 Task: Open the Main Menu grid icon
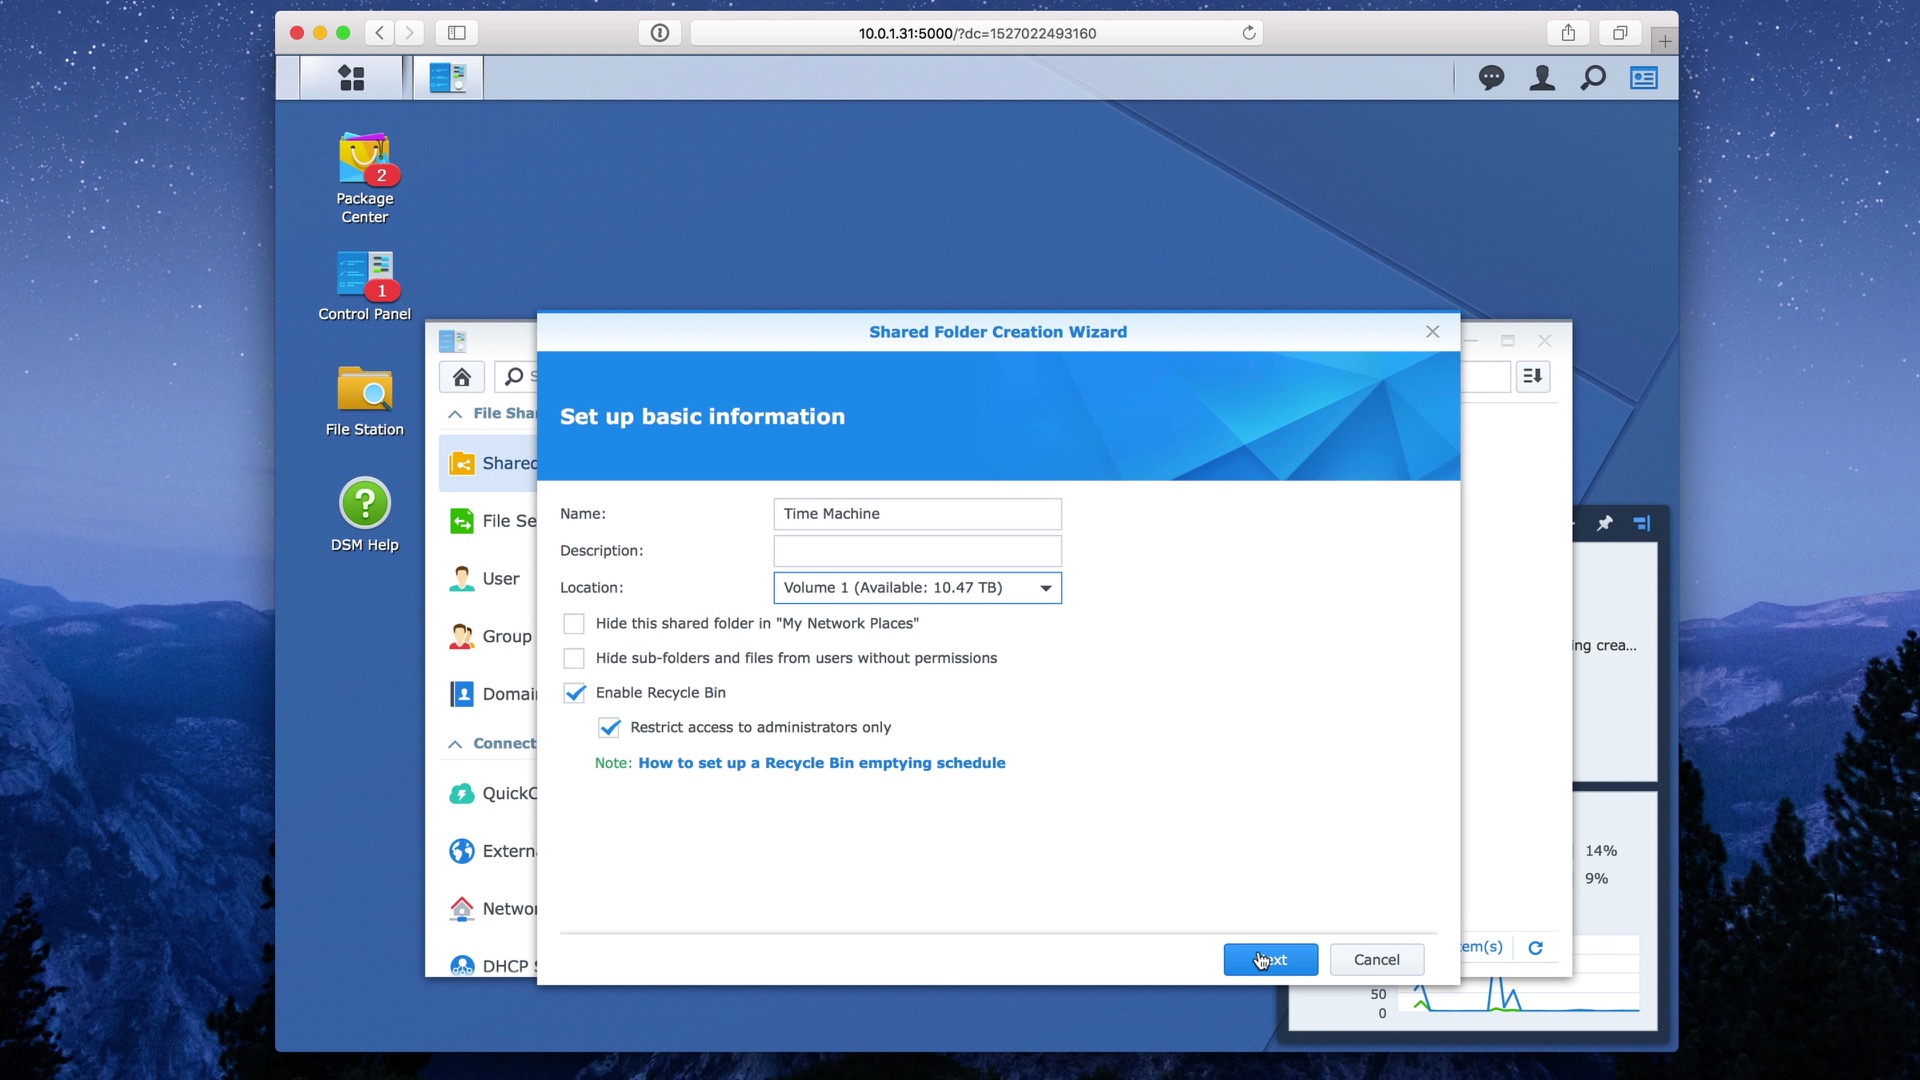tap(349, 77)
